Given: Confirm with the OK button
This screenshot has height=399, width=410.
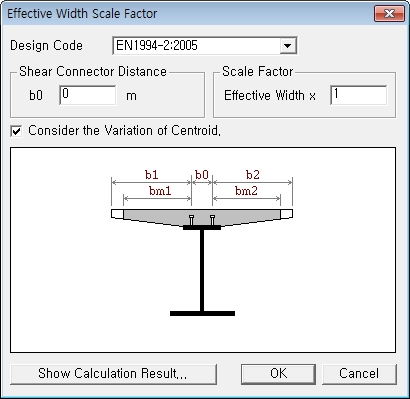Looking at the screenshot, I should coord(278,374).
